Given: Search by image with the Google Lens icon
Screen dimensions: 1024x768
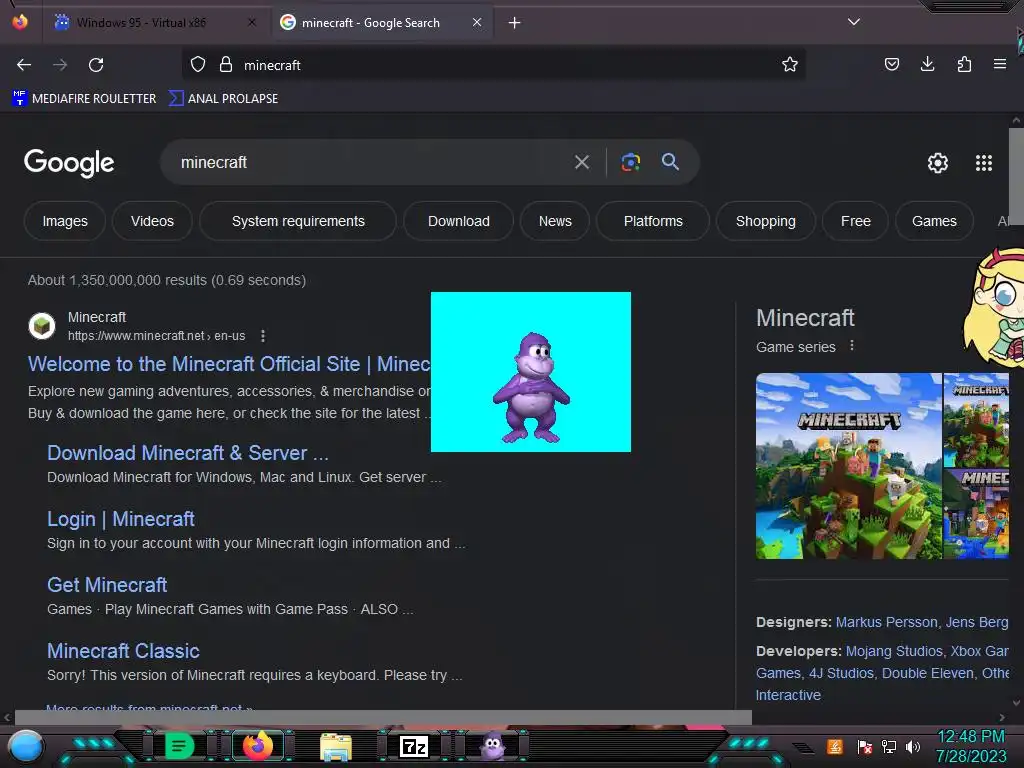Looking at the screenshot, I should pyautogui.click(x=630, y=162).
